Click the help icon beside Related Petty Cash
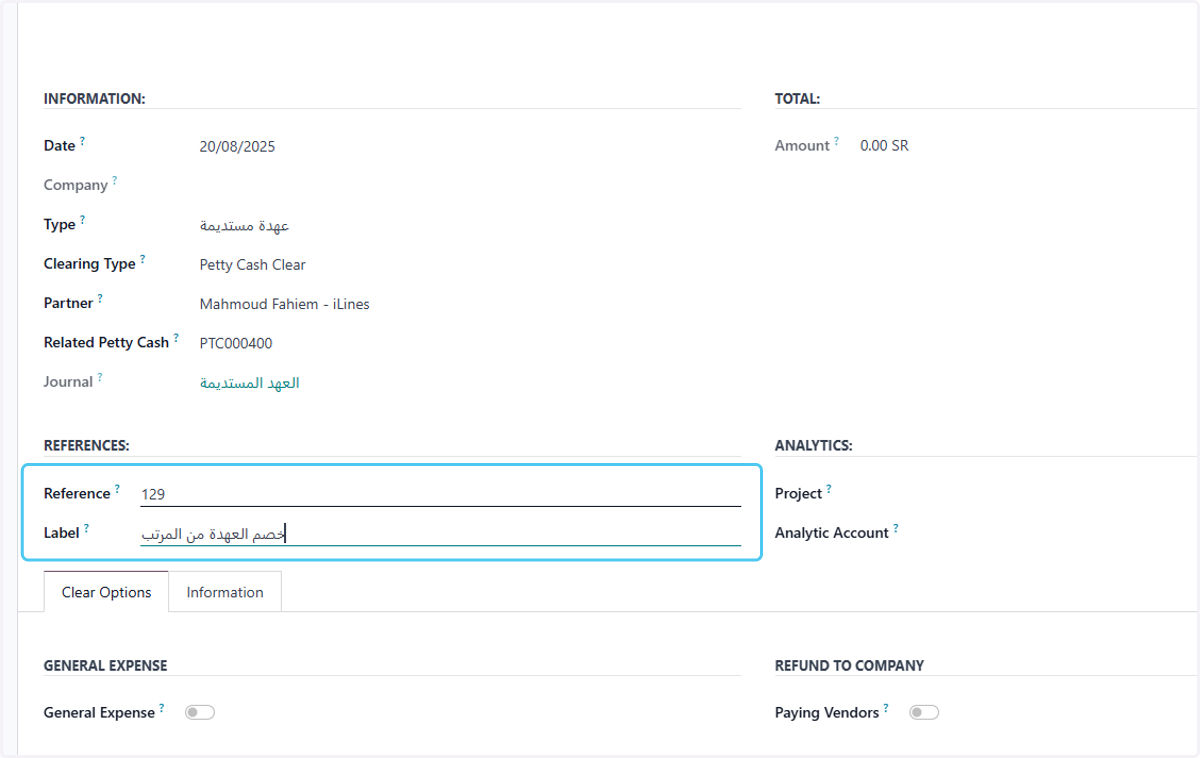The image size is (1200, 758). point(176,338)
